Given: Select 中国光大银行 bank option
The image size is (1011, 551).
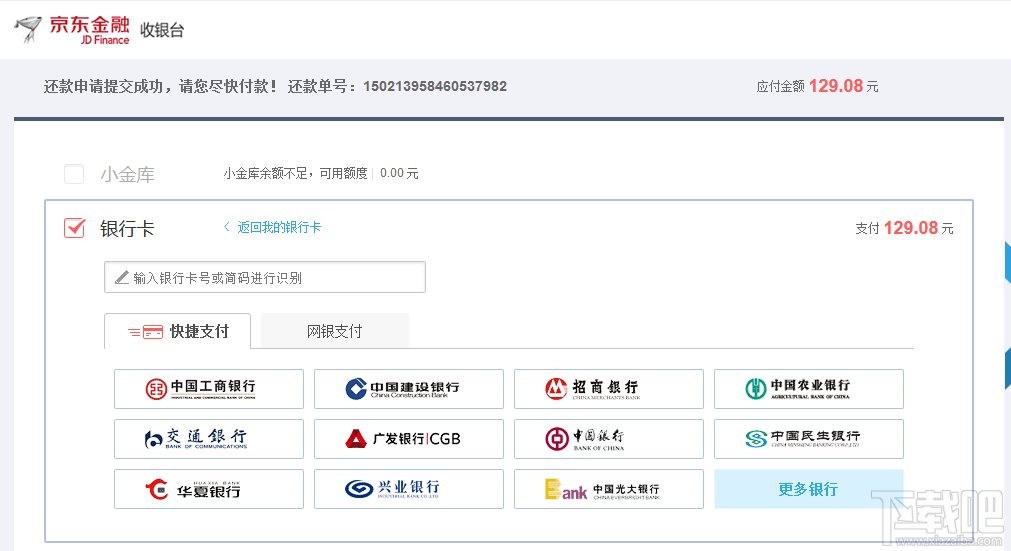Looking at the screenshot, I should pos(609,489).
